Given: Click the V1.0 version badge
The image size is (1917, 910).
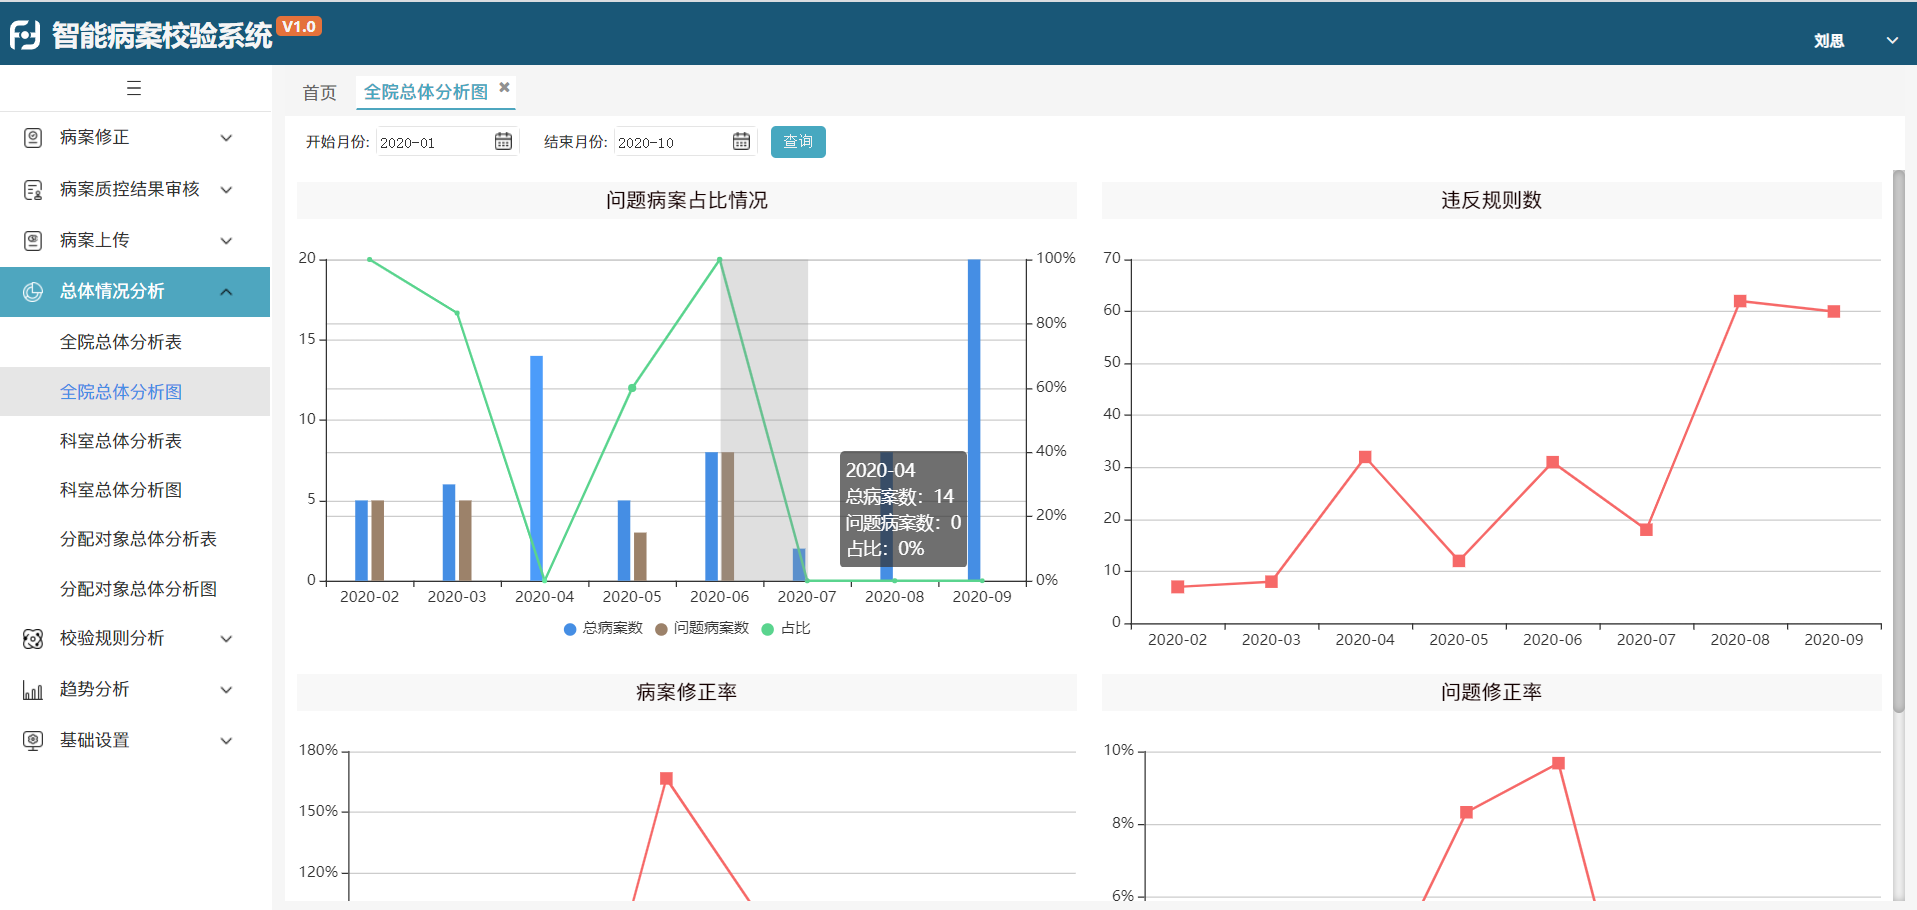Looking at the screenshot, I should click(299, 26).
